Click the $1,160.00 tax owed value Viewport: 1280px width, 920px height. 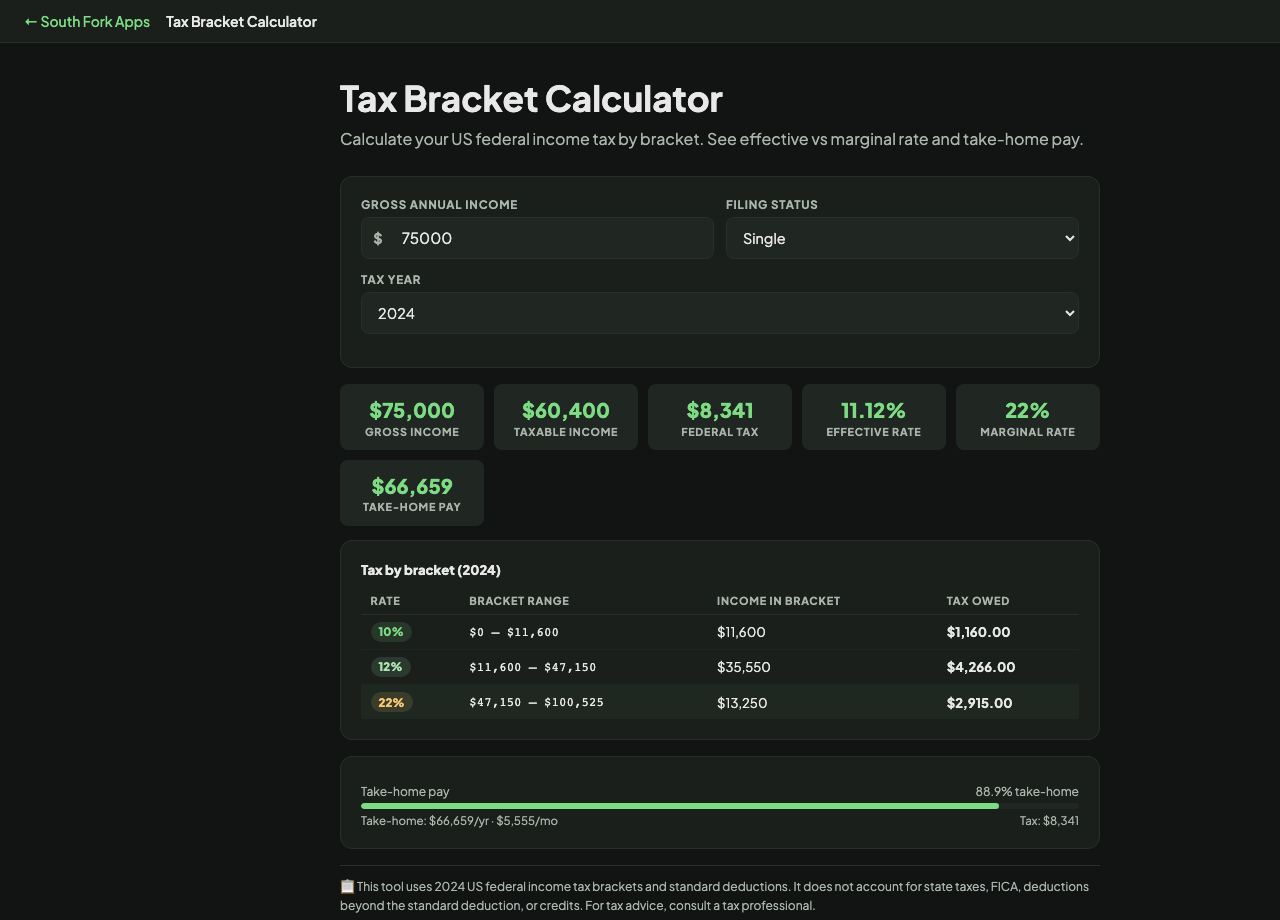tap(978, 632)
